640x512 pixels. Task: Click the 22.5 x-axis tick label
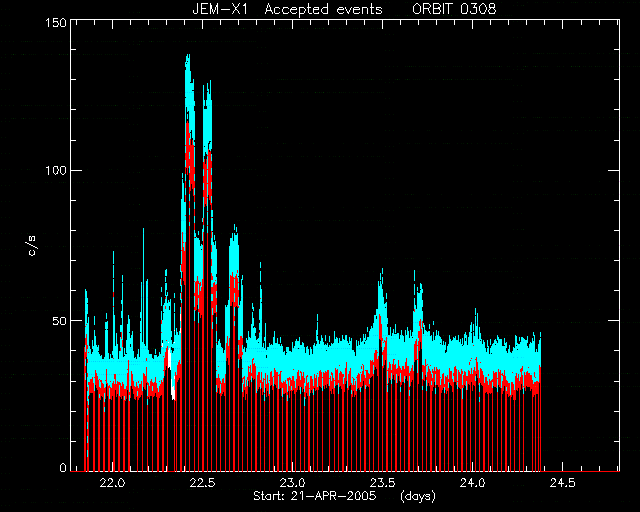click(202, 483)
